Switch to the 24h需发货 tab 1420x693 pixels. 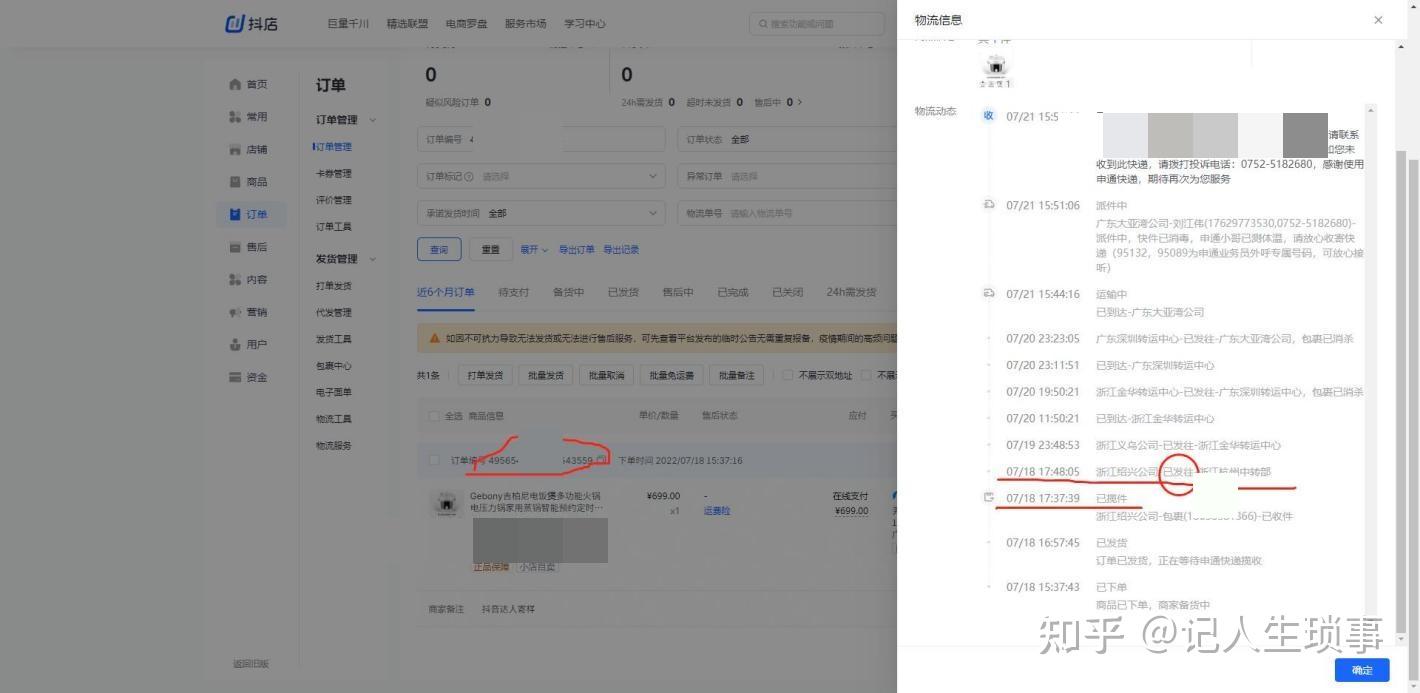click(x=851, y=292)
